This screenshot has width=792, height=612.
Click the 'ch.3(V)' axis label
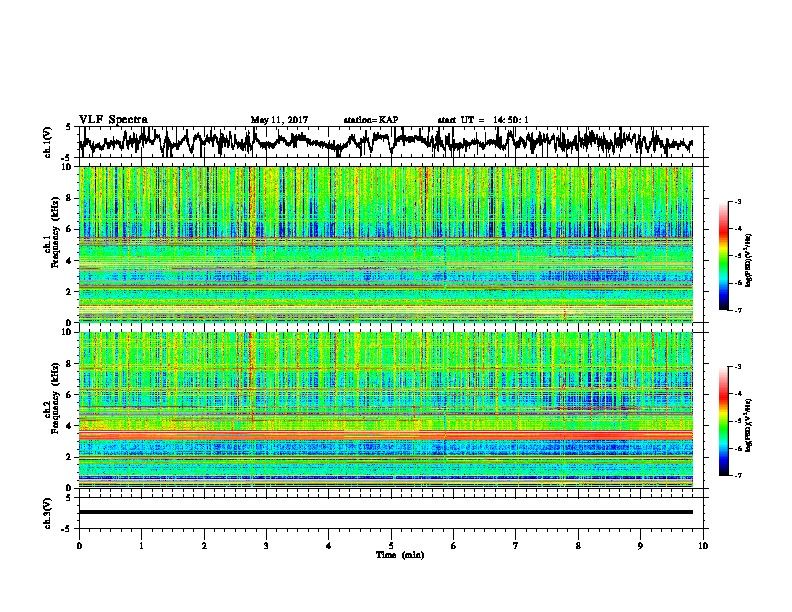[47, 513]
